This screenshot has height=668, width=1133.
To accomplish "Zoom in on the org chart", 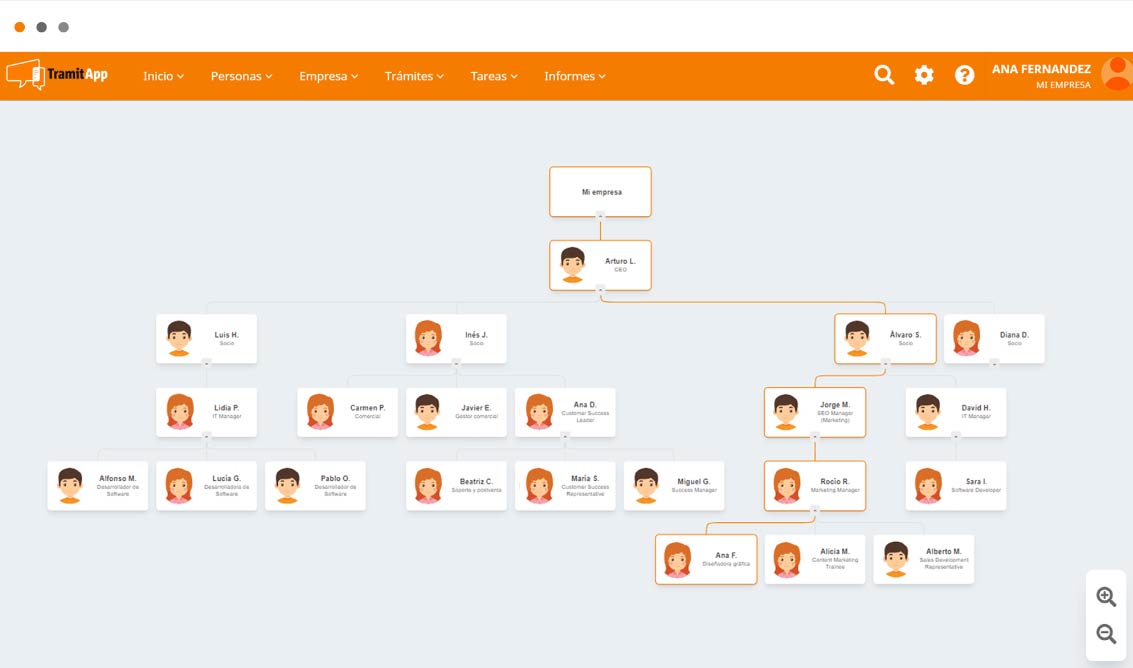I will click(x=1106, y=597).
